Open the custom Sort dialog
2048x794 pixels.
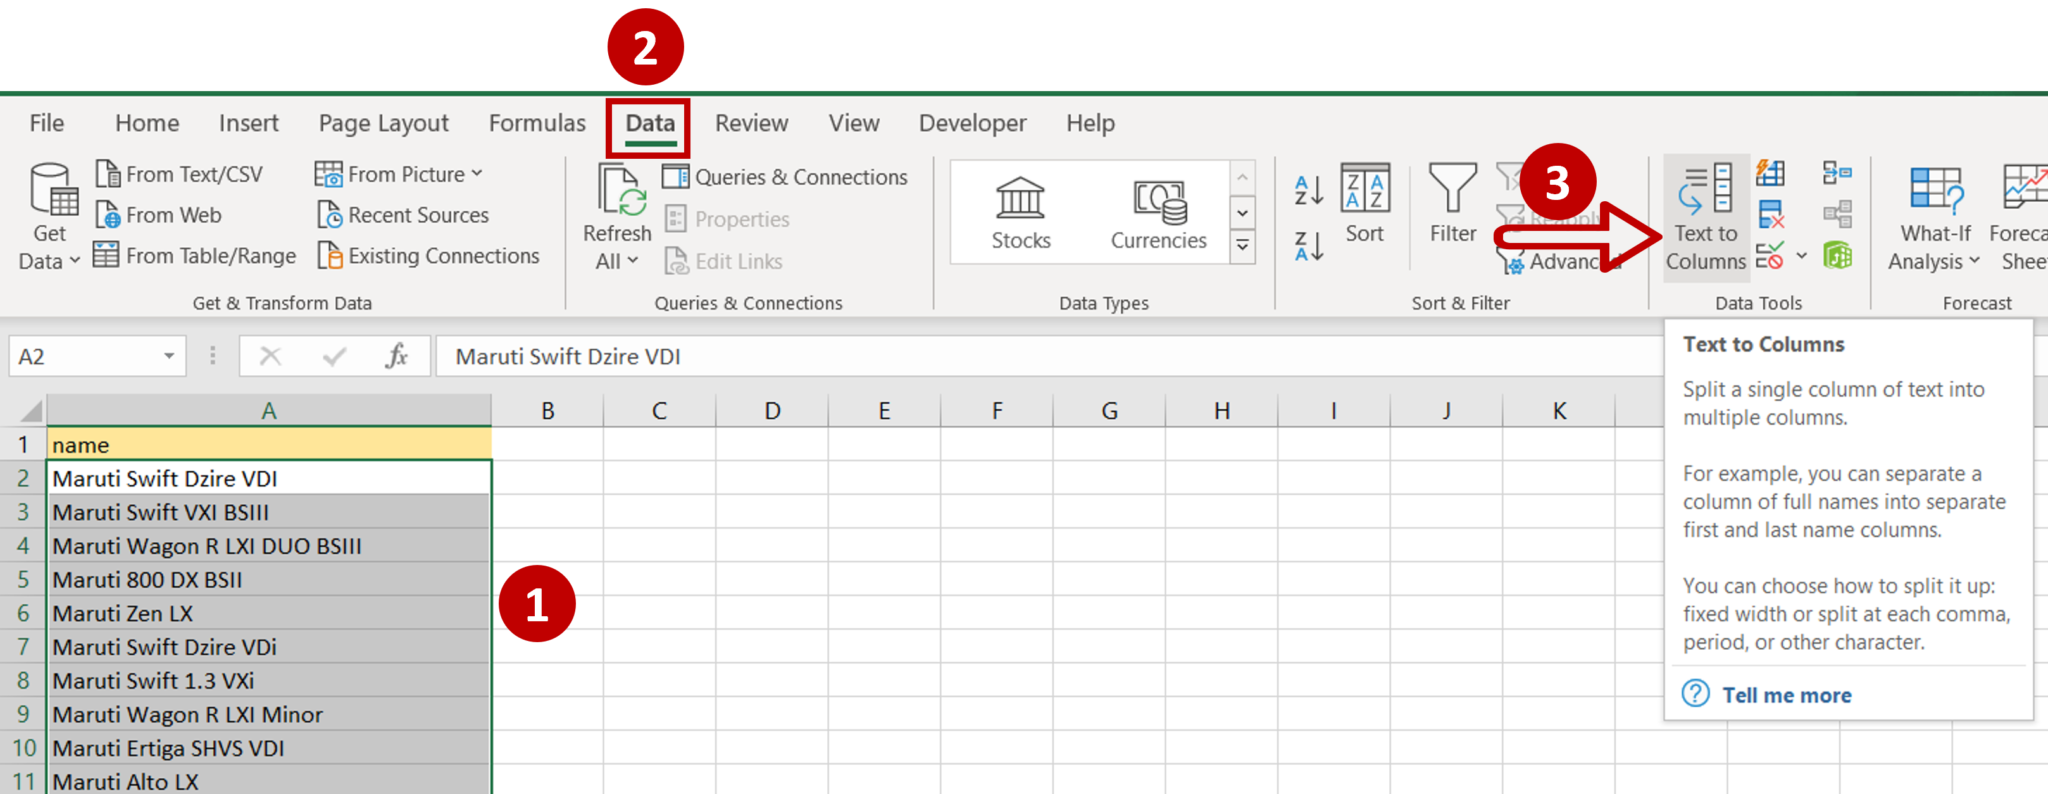(1365, 204)
